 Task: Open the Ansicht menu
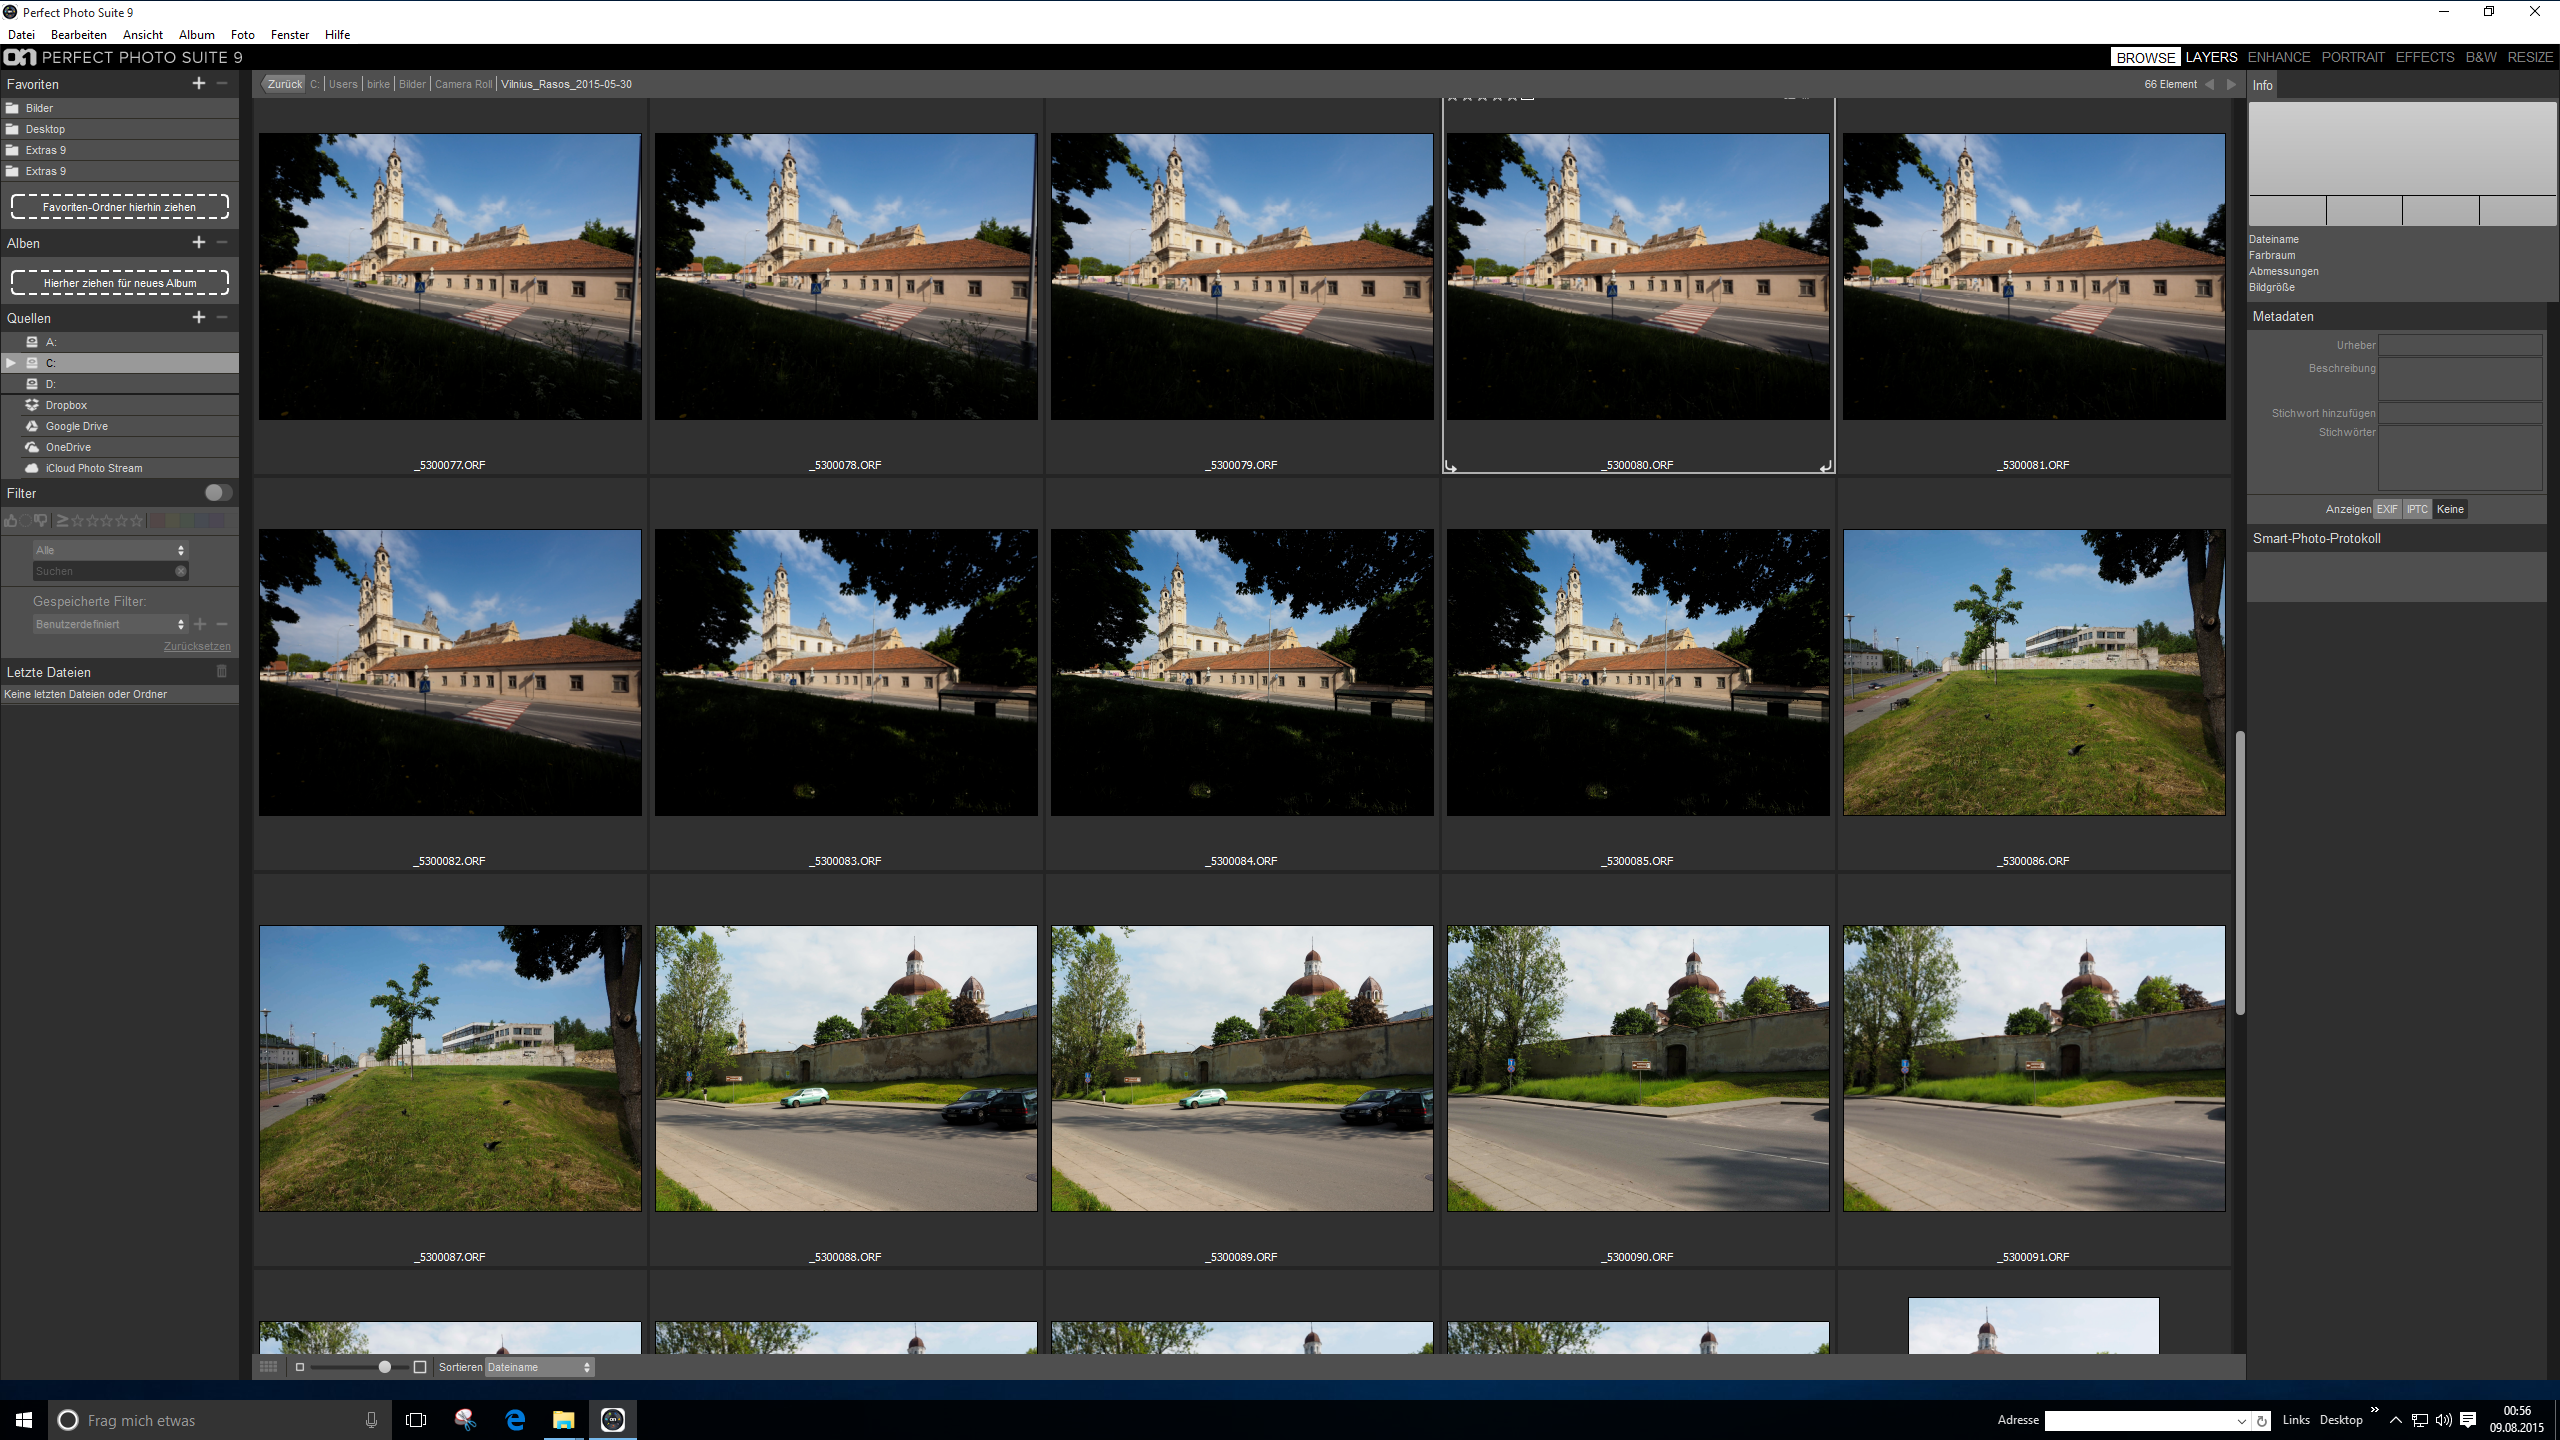point(143,34)
